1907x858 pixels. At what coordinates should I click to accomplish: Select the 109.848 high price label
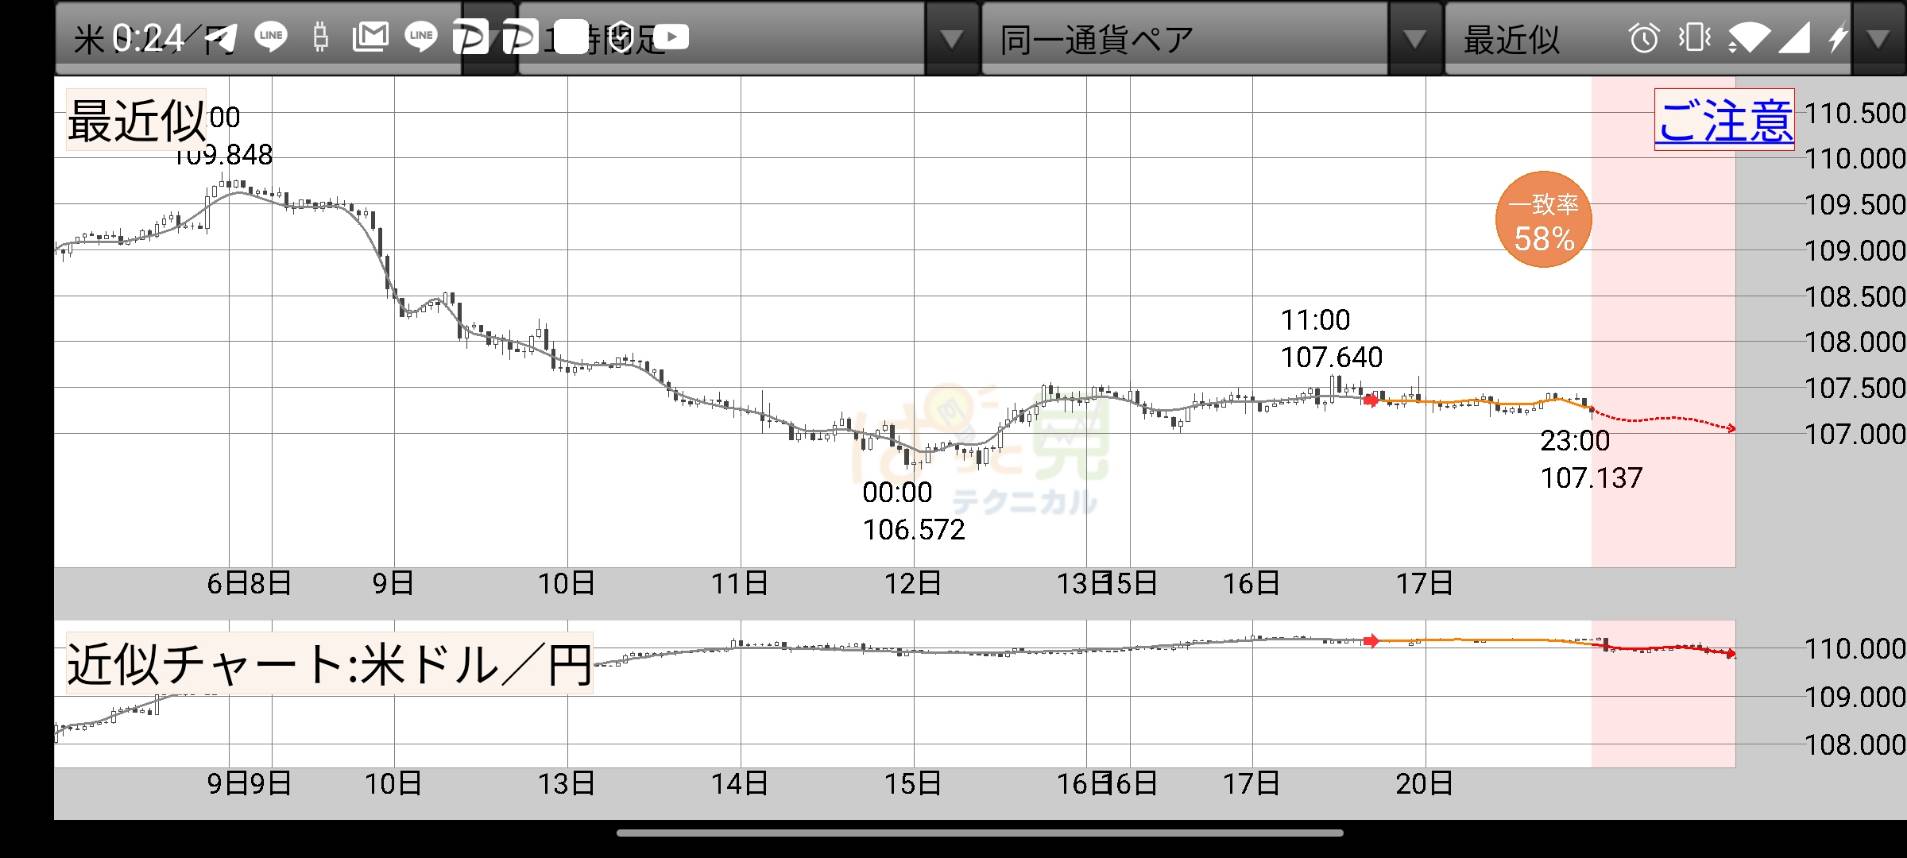pos(222,155)
